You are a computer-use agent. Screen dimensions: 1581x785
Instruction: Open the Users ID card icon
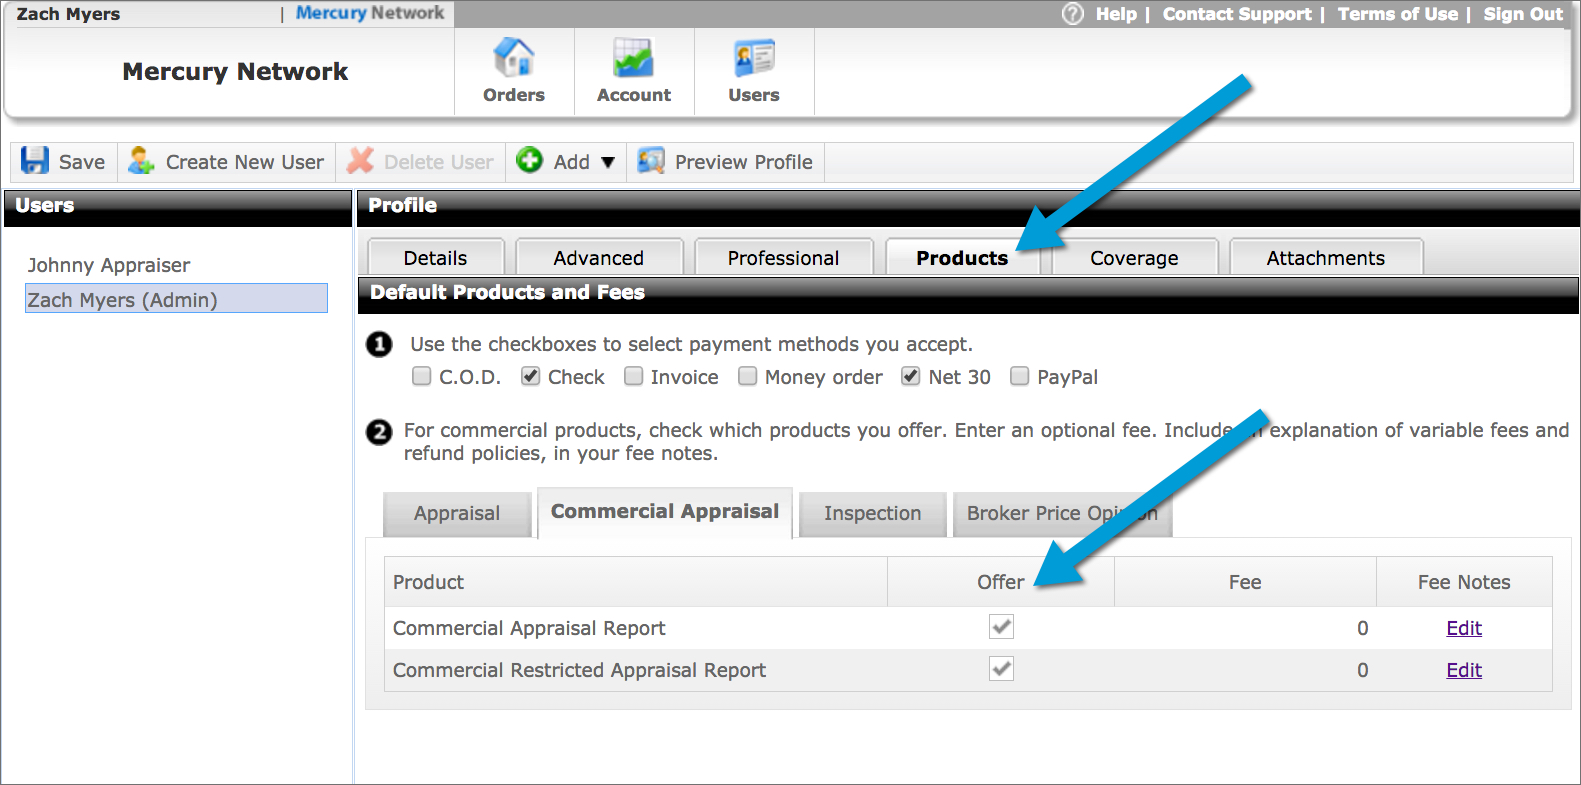[754, 57]
